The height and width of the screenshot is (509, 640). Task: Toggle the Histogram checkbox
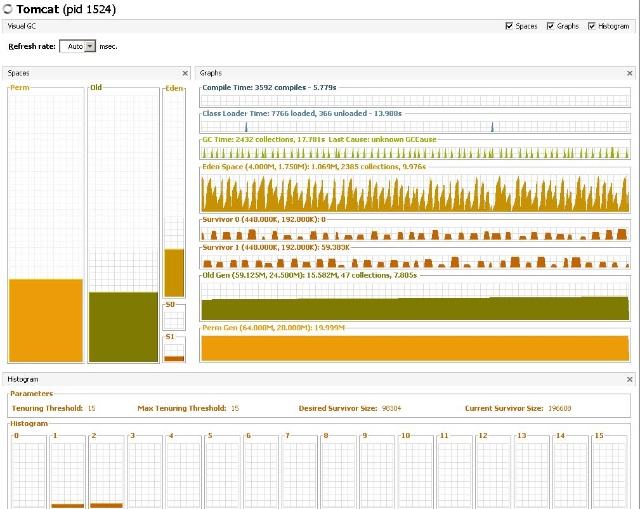591,26
